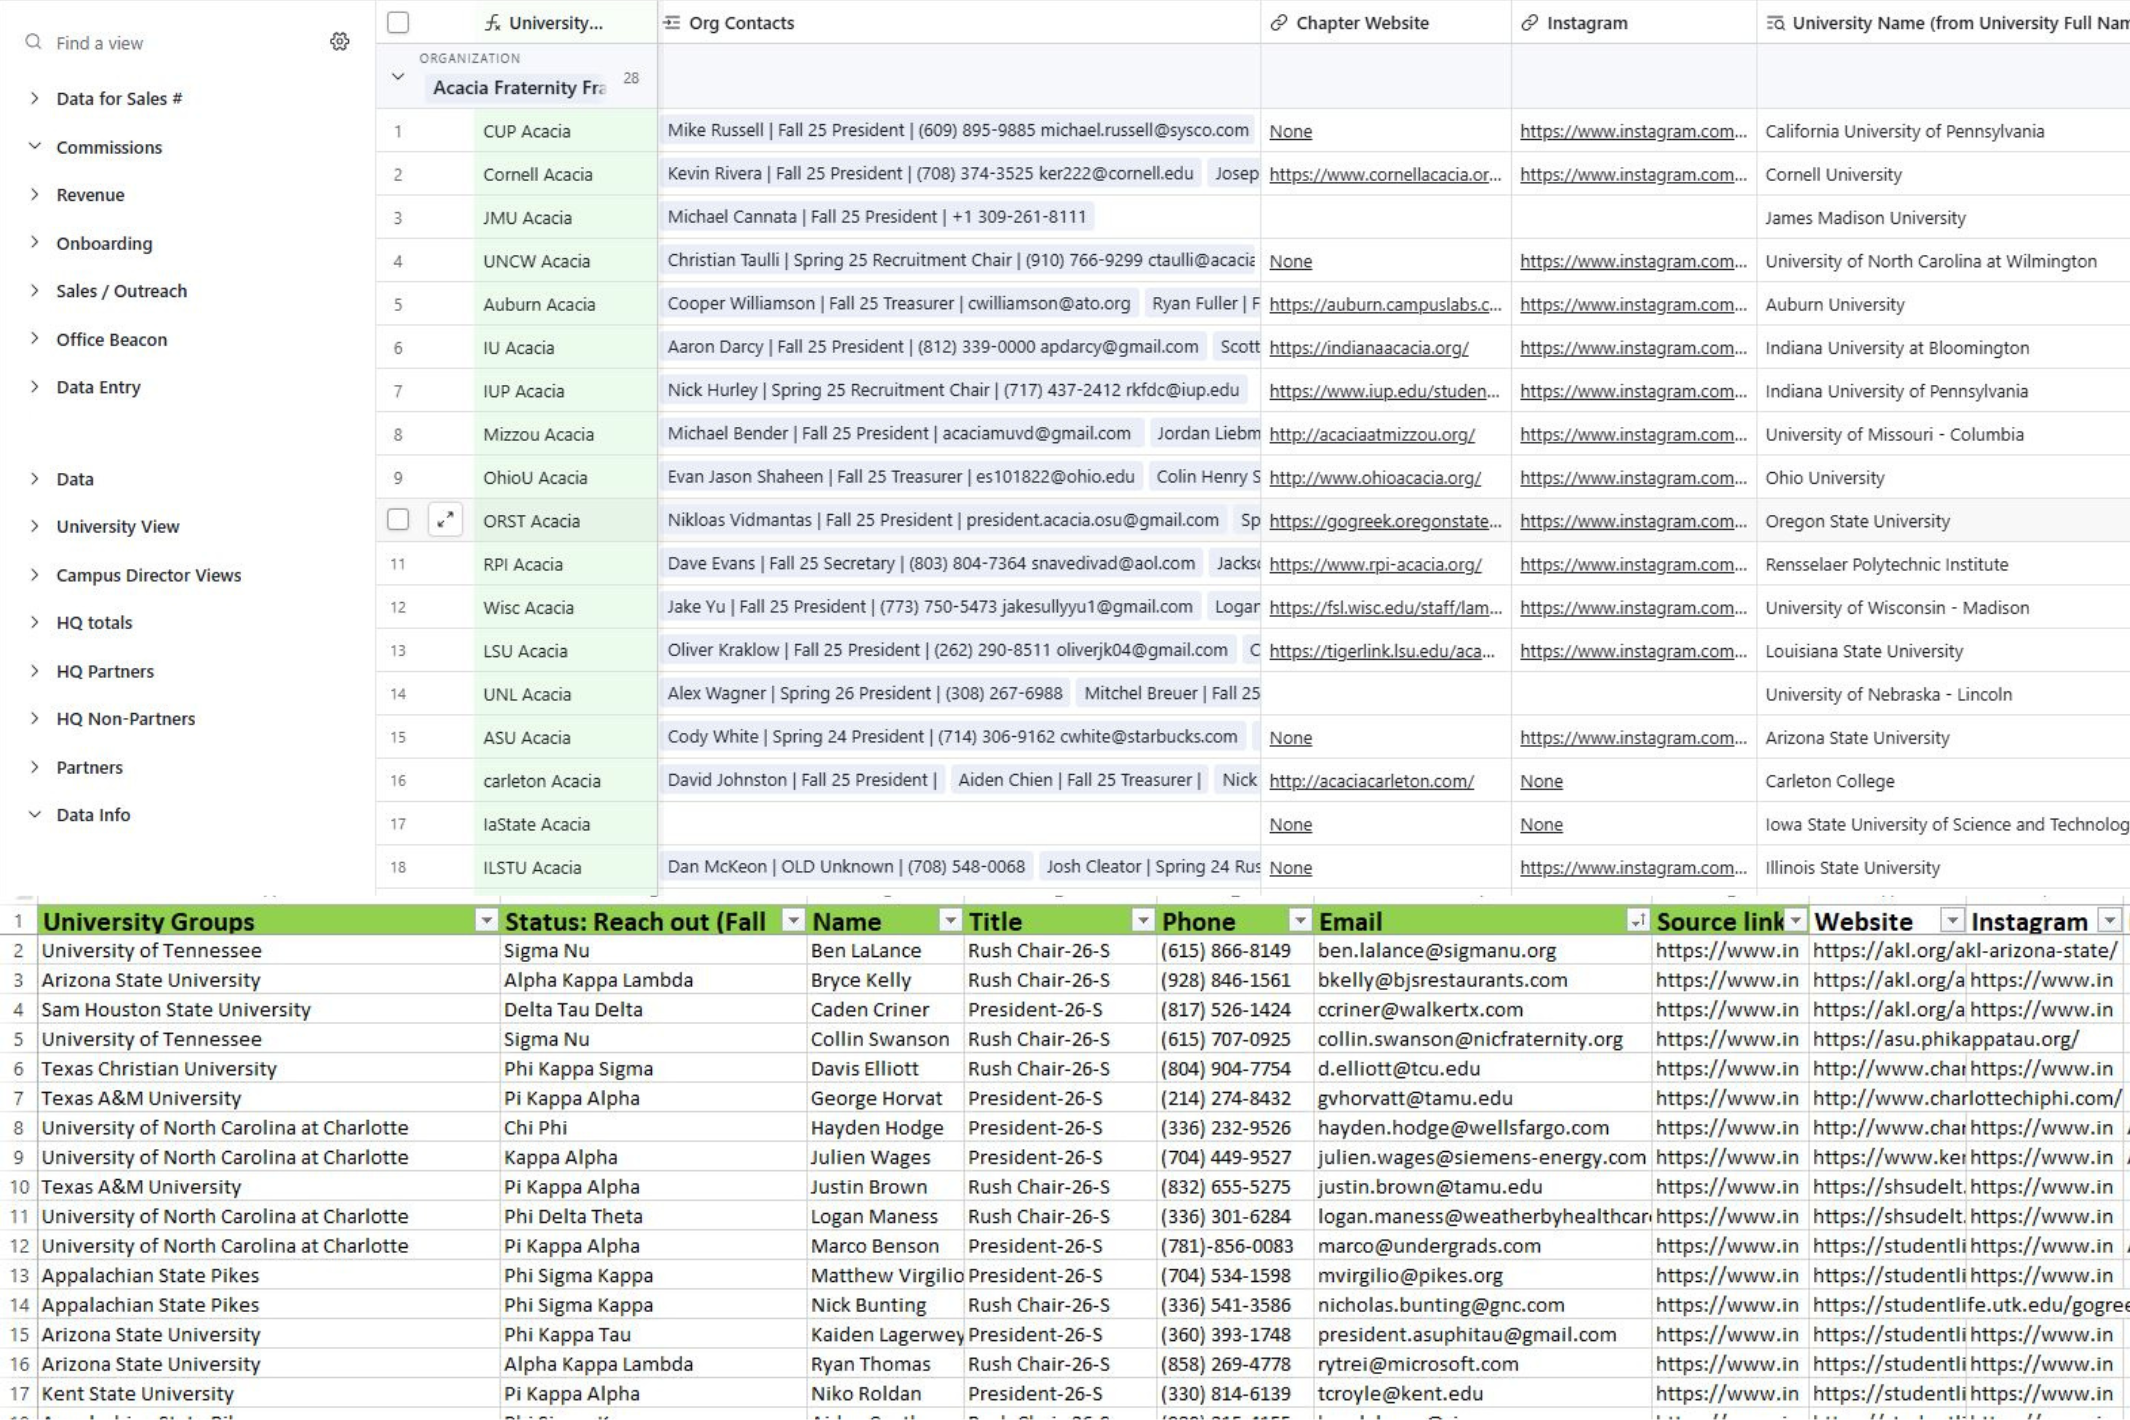The height and width of the screenshot is (1420, 2130).
Task: Click the Dan McKeon contact chip
Action: (x=846, y=866)
